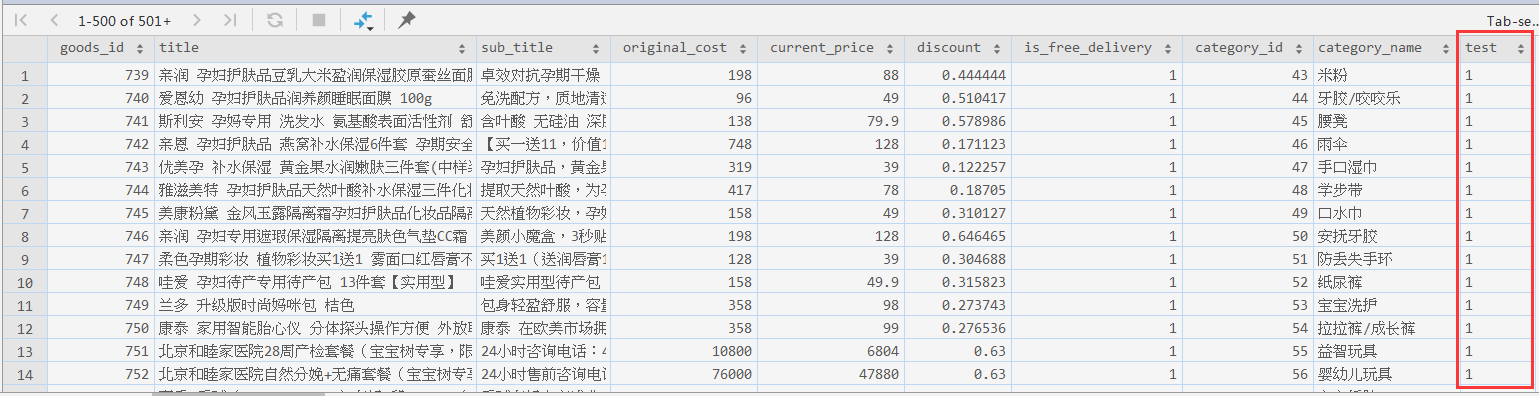Sort by sub_title column header

pos(543,48)
